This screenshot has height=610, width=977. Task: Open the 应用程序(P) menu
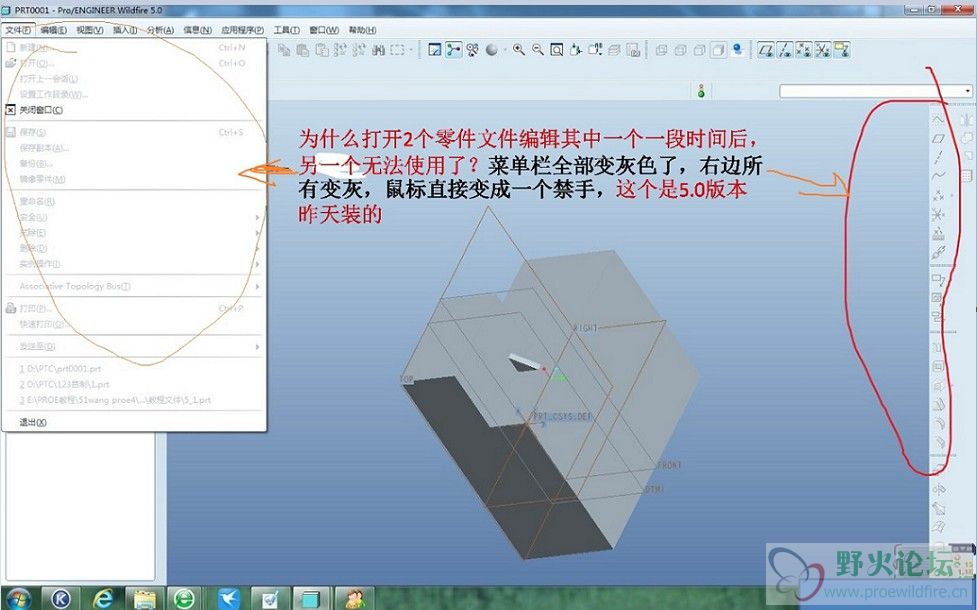point(242,30)
